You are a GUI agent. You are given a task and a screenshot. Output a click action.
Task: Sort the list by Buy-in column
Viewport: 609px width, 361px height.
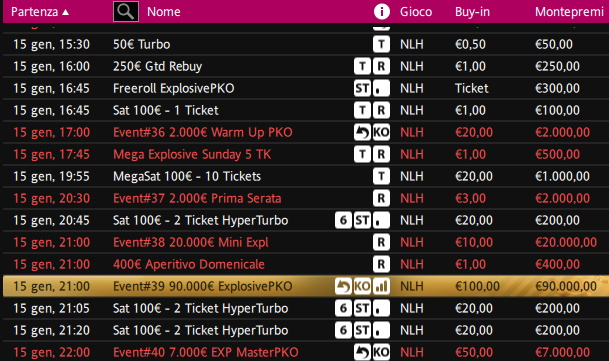pos(472,12)
